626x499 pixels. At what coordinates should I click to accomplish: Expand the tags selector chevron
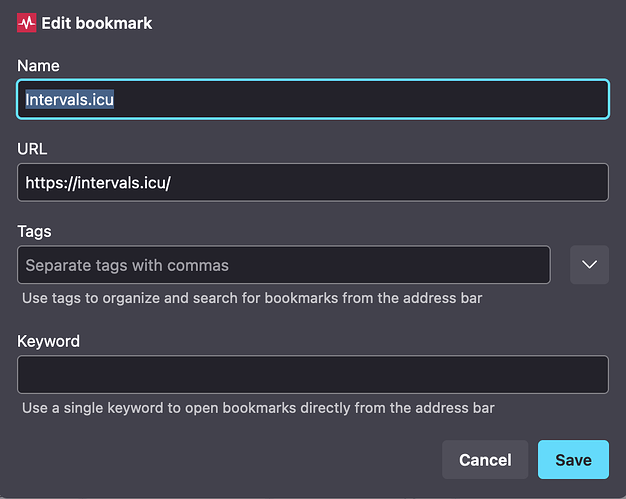[x=589, y=265]
